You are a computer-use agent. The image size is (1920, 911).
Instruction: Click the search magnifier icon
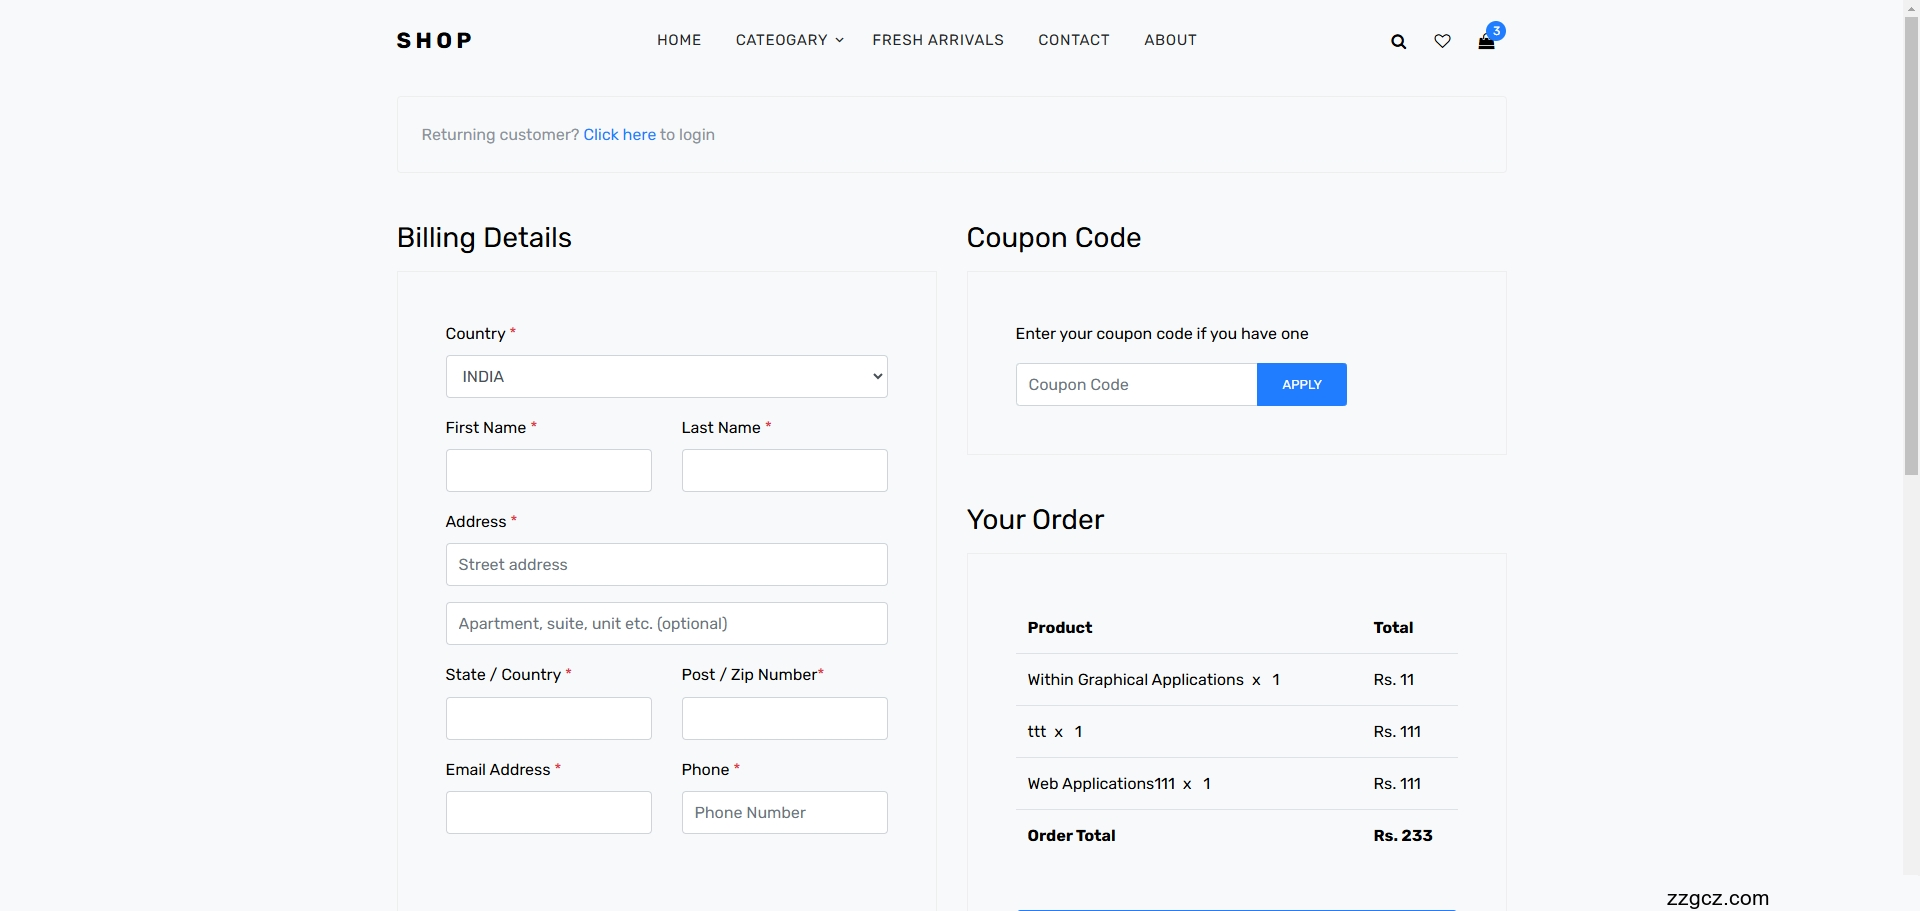[1398, 42]
